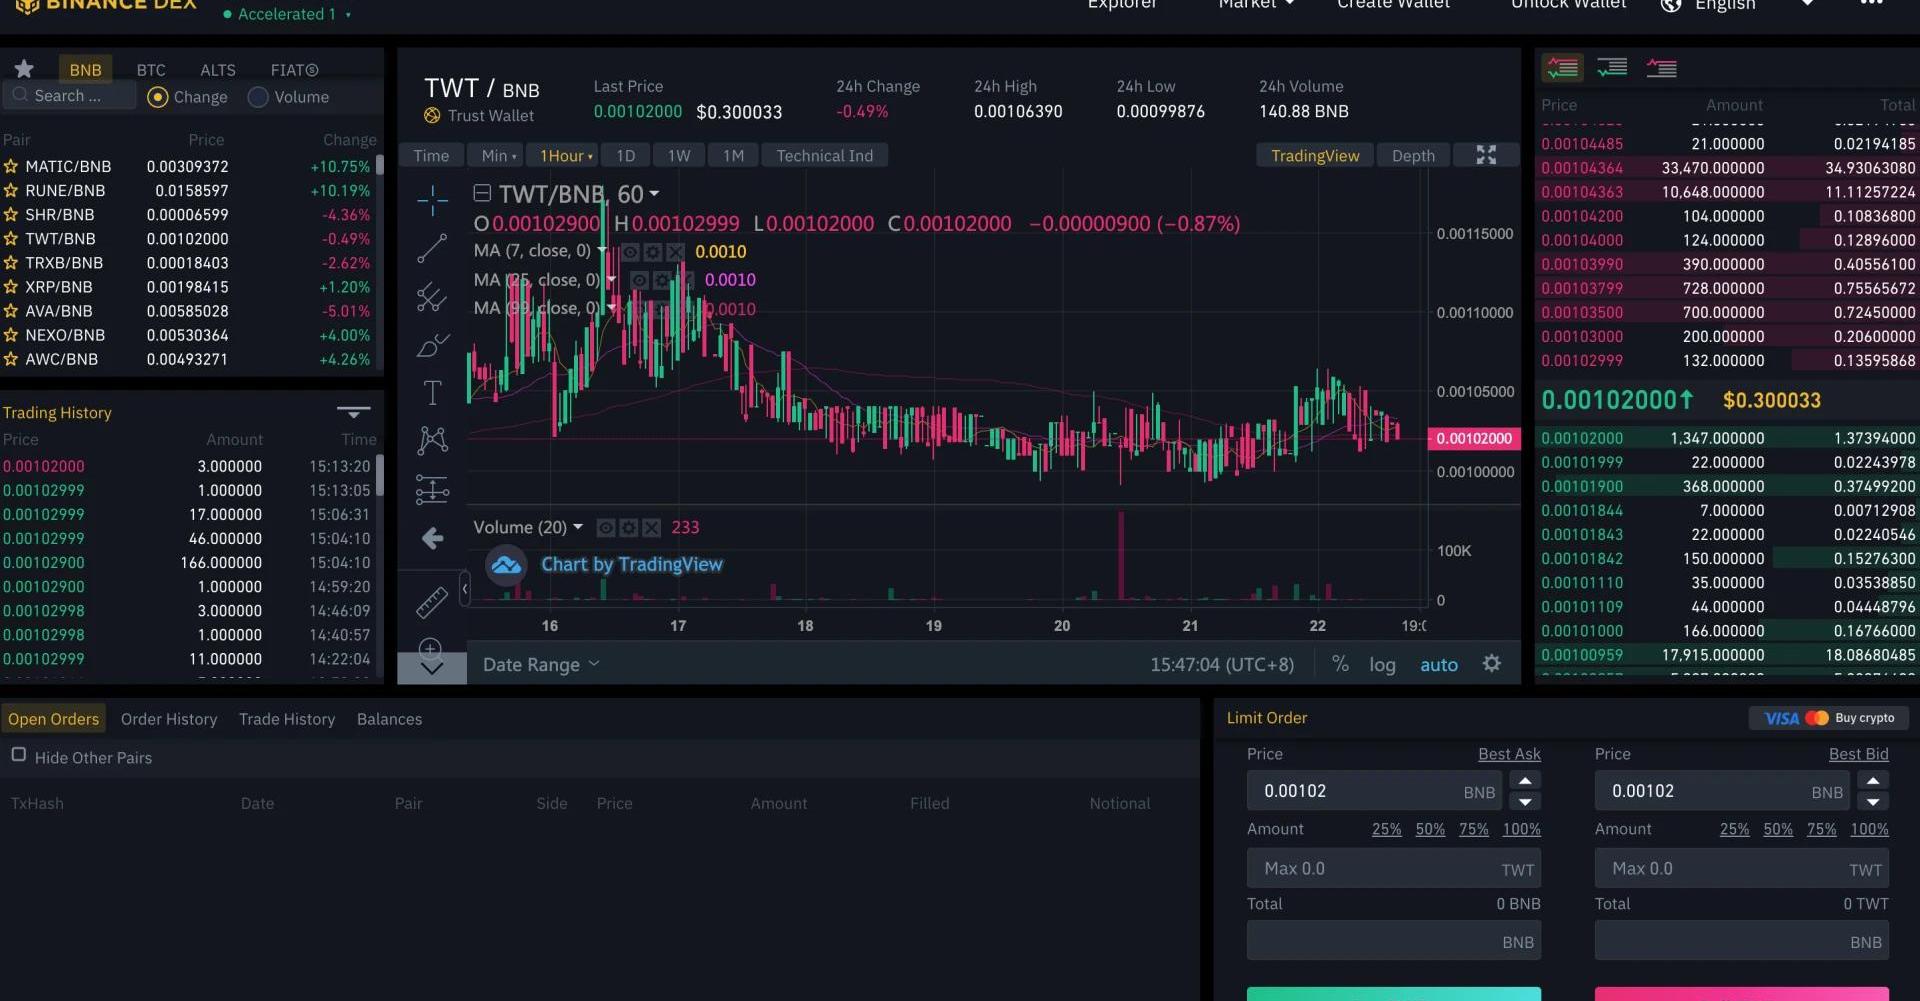Select the brush drawing tool
Screen dimensions: 1920x1001
pos(432,345)
